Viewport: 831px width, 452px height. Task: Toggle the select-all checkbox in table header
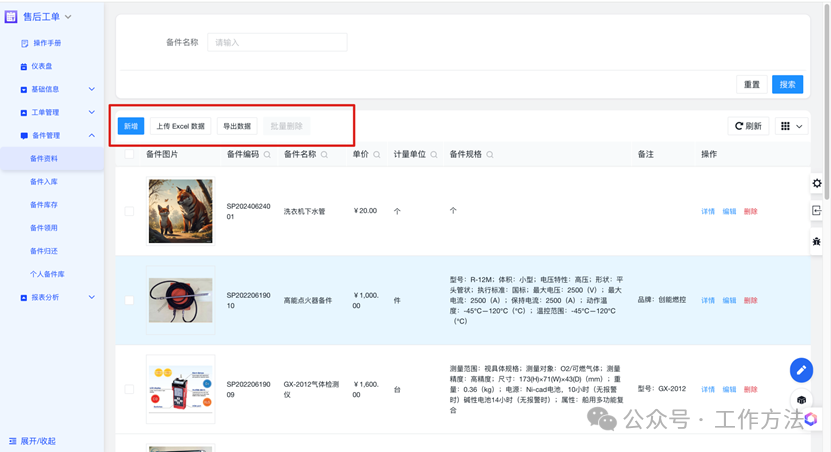pyautogui.click(x=128, y=155)
